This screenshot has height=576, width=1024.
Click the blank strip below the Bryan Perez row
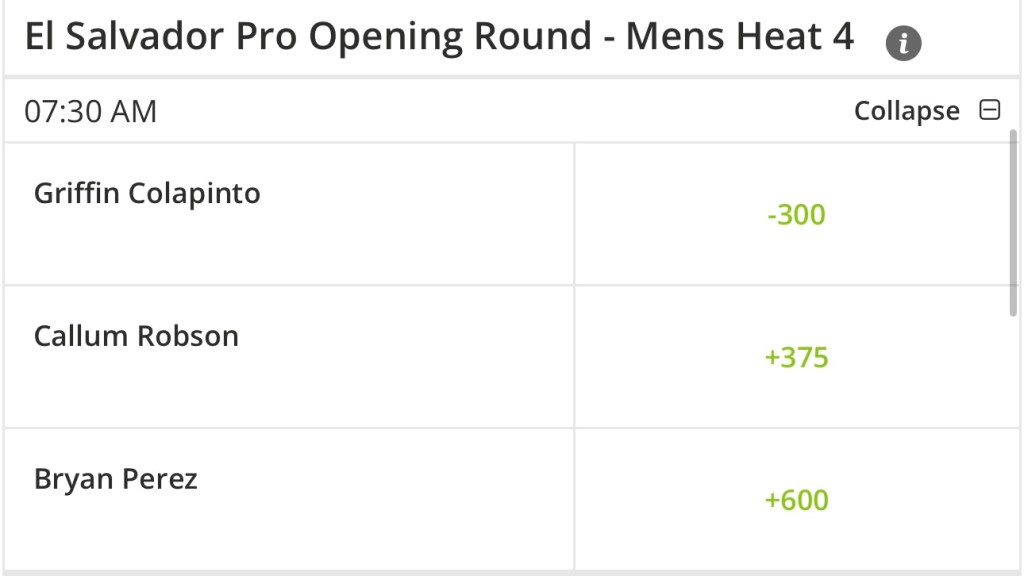(500, 573)
